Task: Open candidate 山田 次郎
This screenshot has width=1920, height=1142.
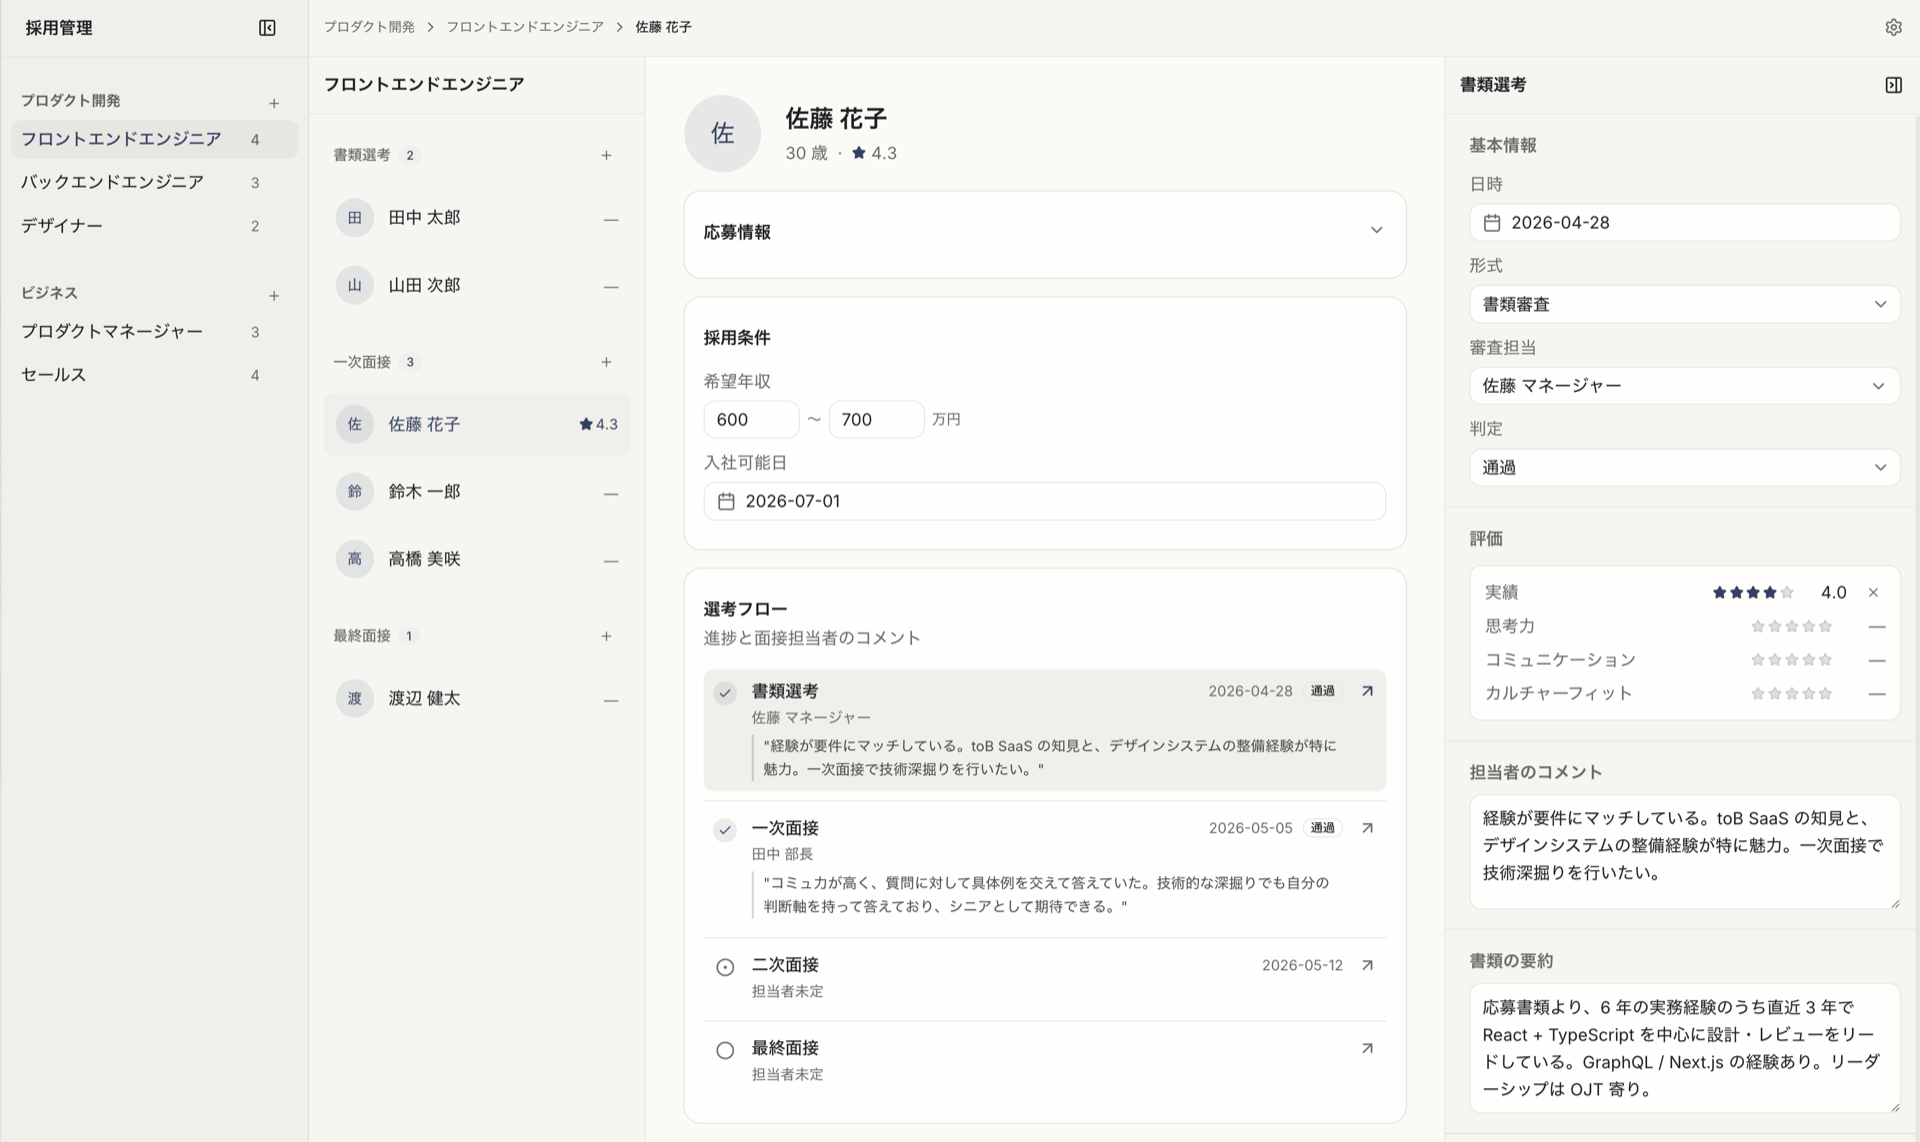Action: 477,285
